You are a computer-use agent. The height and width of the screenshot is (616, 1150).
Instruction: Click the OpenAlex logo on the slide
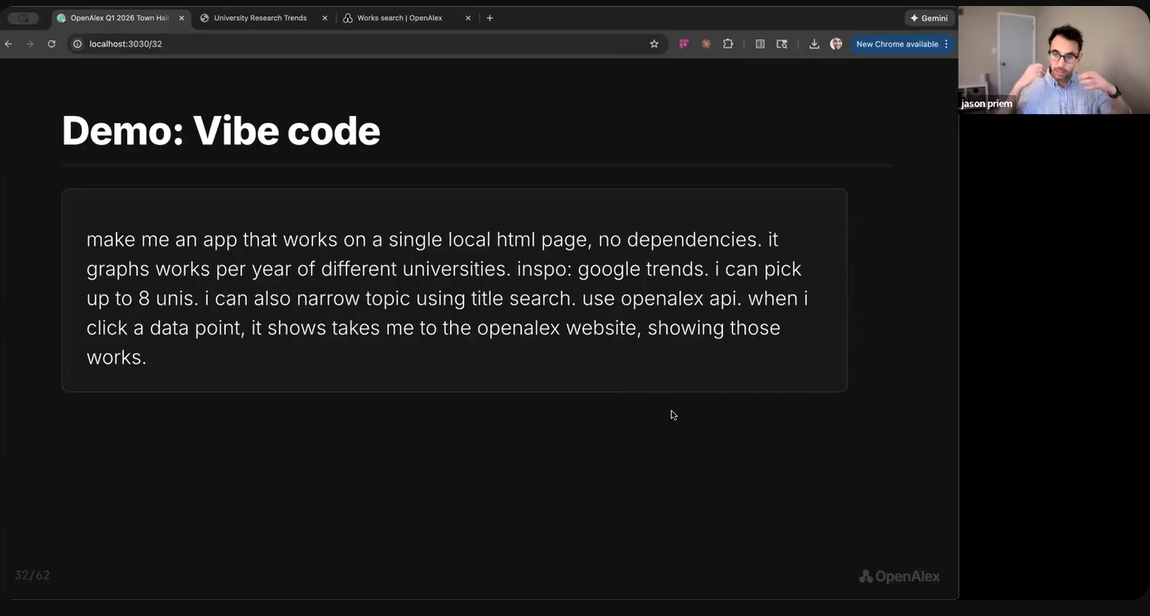pos(899,575)
